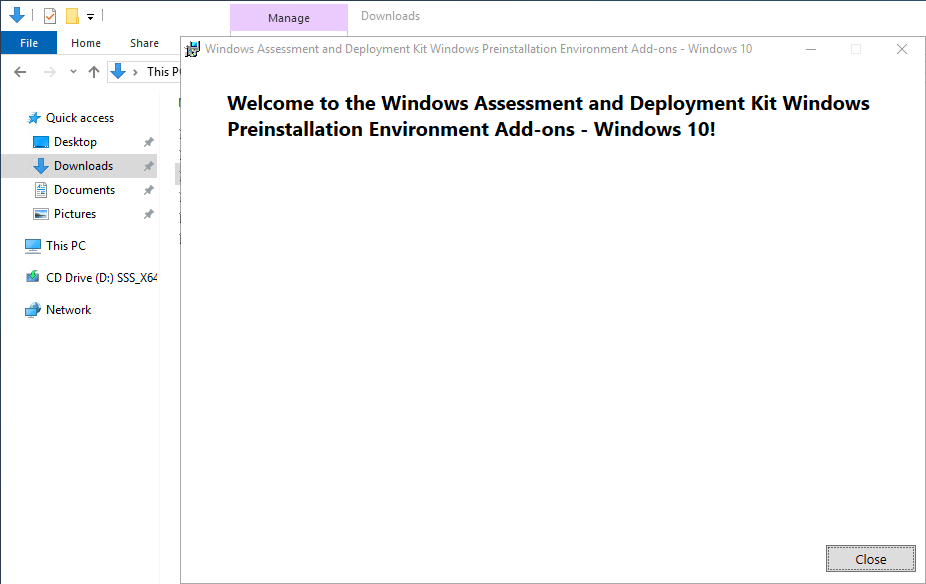
Task: Open the Manage contextual tab
Action: click(x=288, y=18)
